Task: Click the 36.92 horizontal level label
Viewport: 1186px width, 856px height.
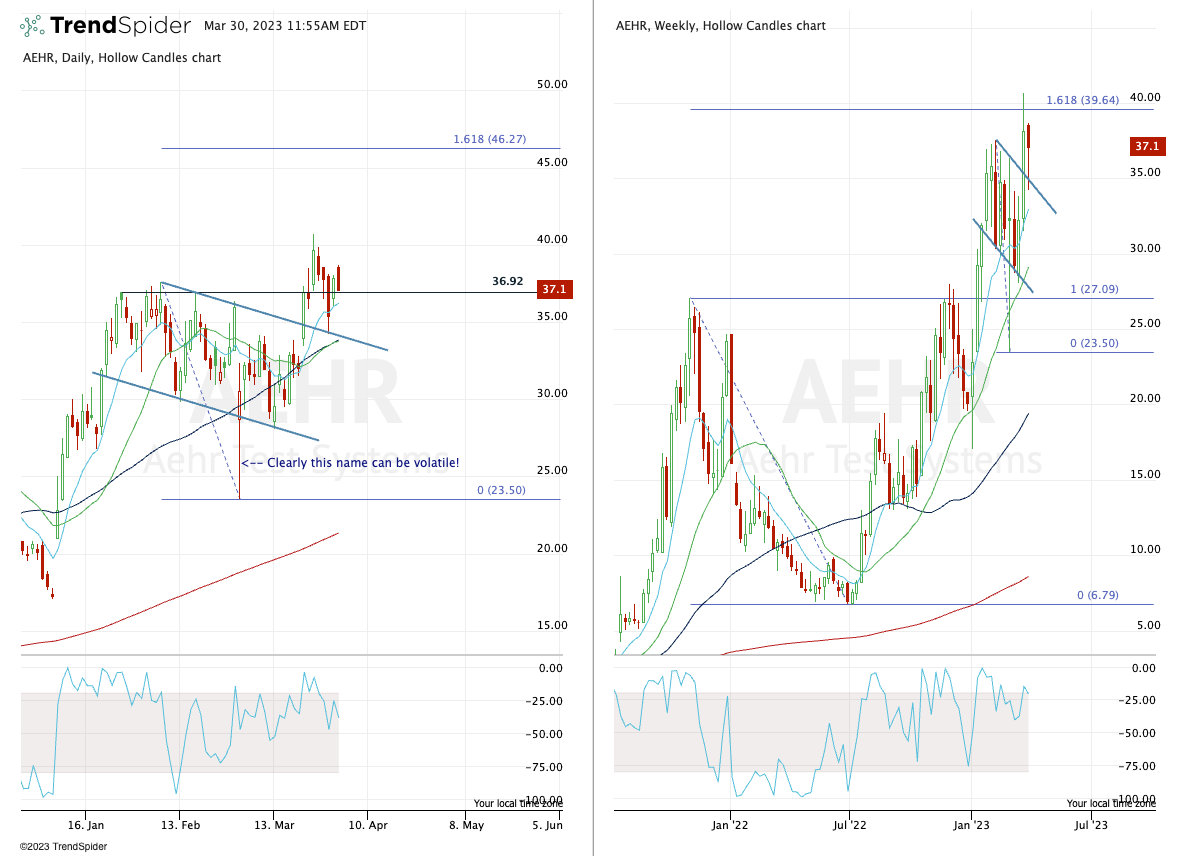Action: coord(508,281)
